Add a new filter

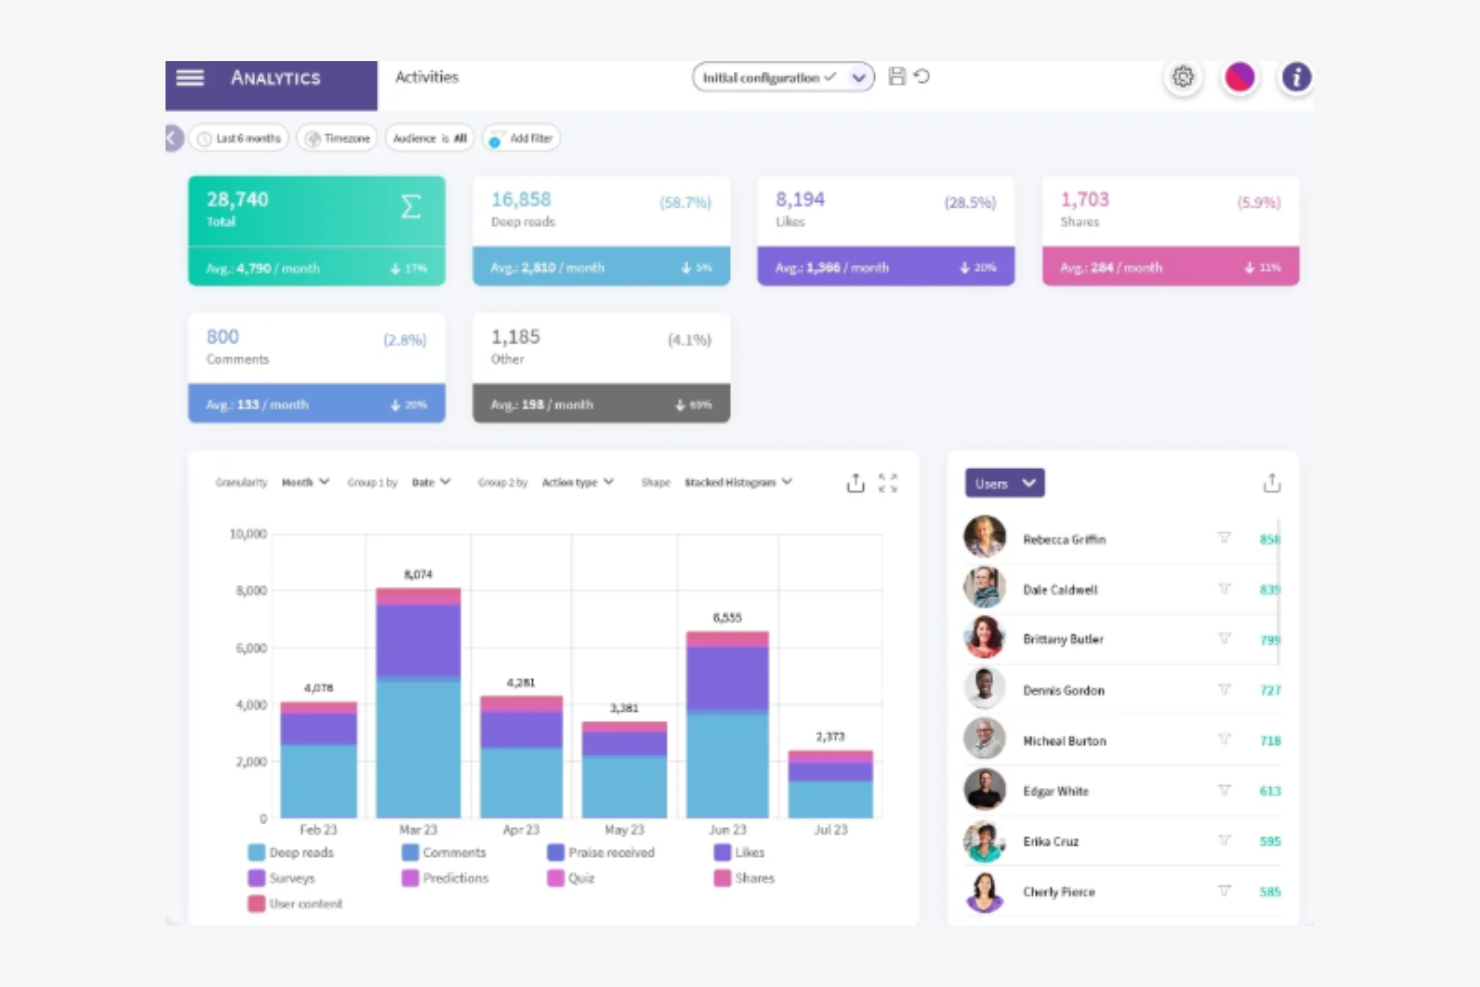tap(521, 138)
